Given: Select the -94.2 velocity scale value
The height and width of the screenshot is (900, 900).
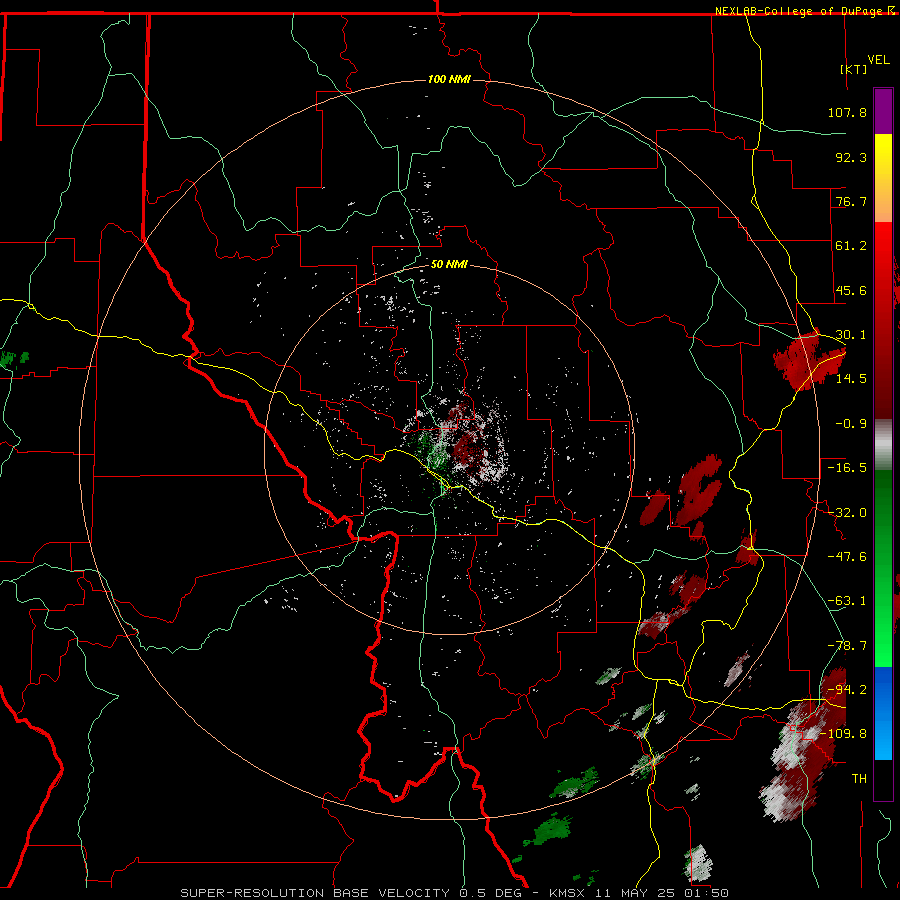Looking at the screenshot, I should pos(847,690).
